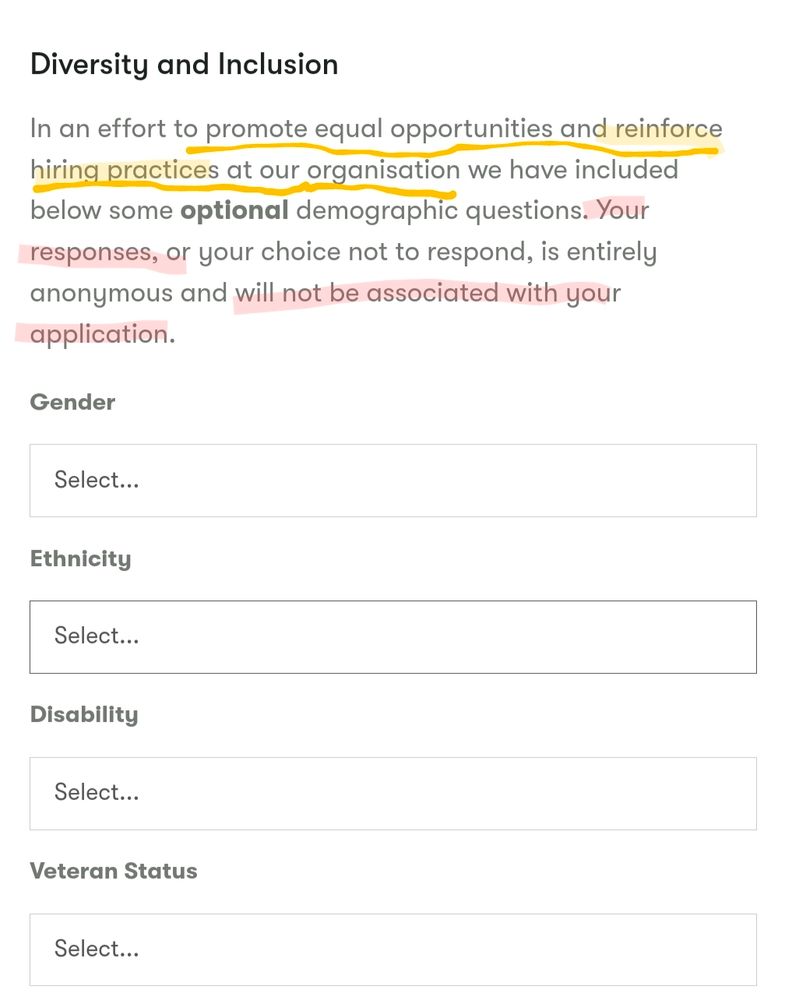Click the Gender field label
785x1000 pixels.
(74, 402)
